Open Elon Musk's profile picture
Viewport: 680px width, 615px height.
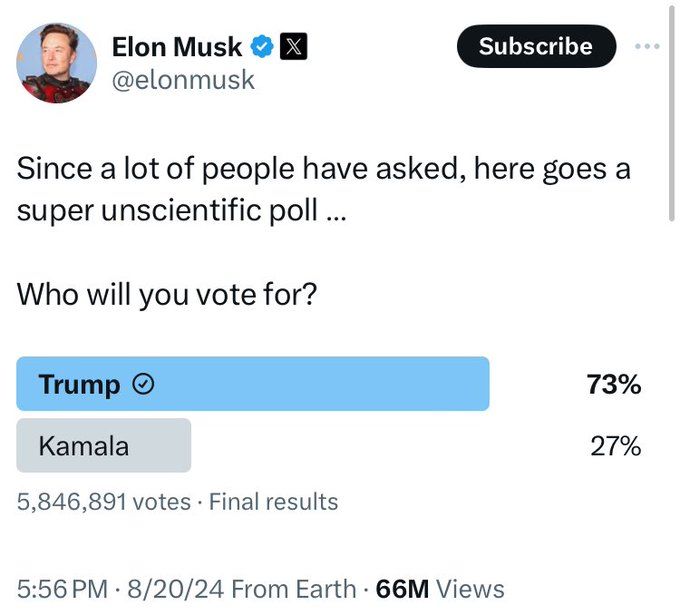pos(57,63)
